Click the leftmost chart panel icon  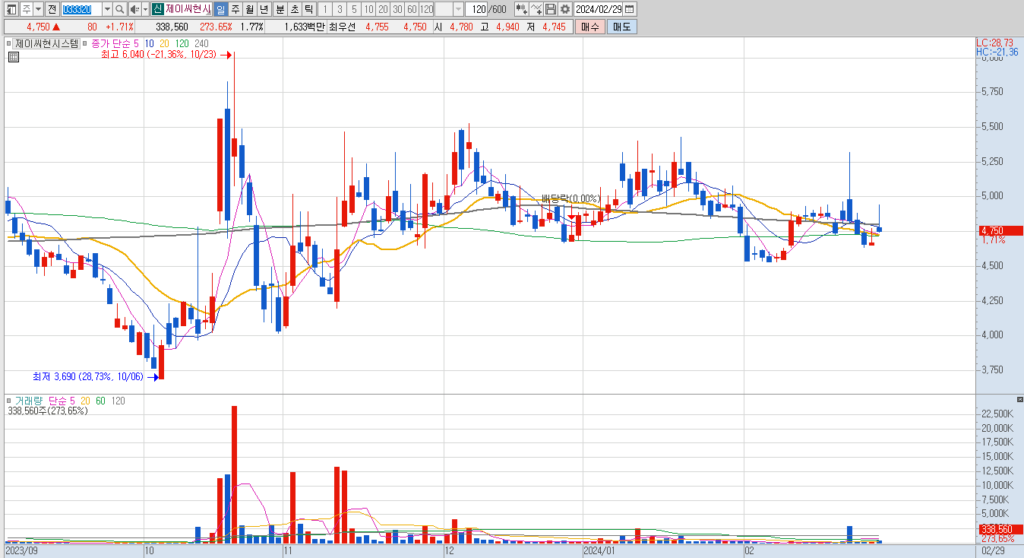coord(12,9)
